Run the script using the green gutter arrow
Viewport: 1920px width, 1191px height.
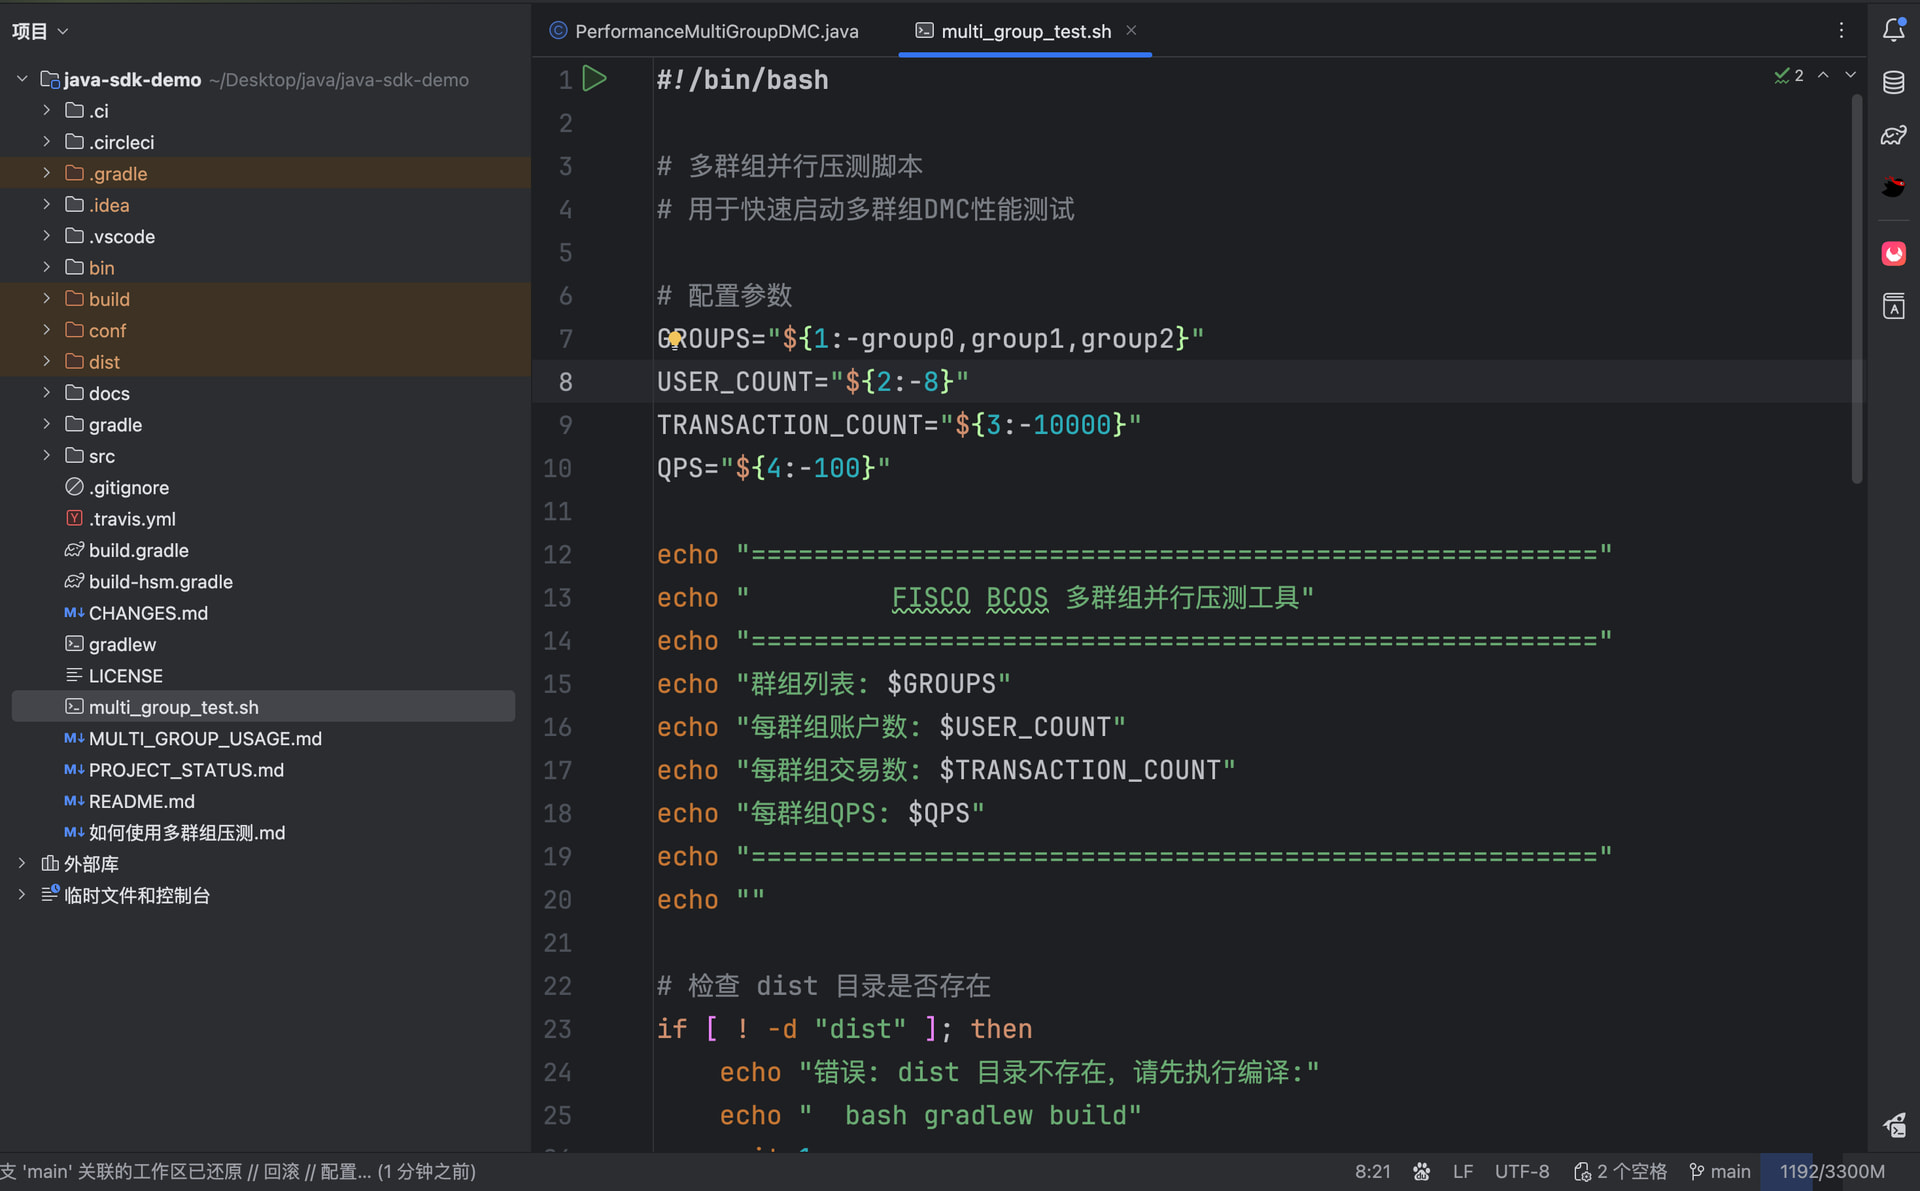coord(595,78)
